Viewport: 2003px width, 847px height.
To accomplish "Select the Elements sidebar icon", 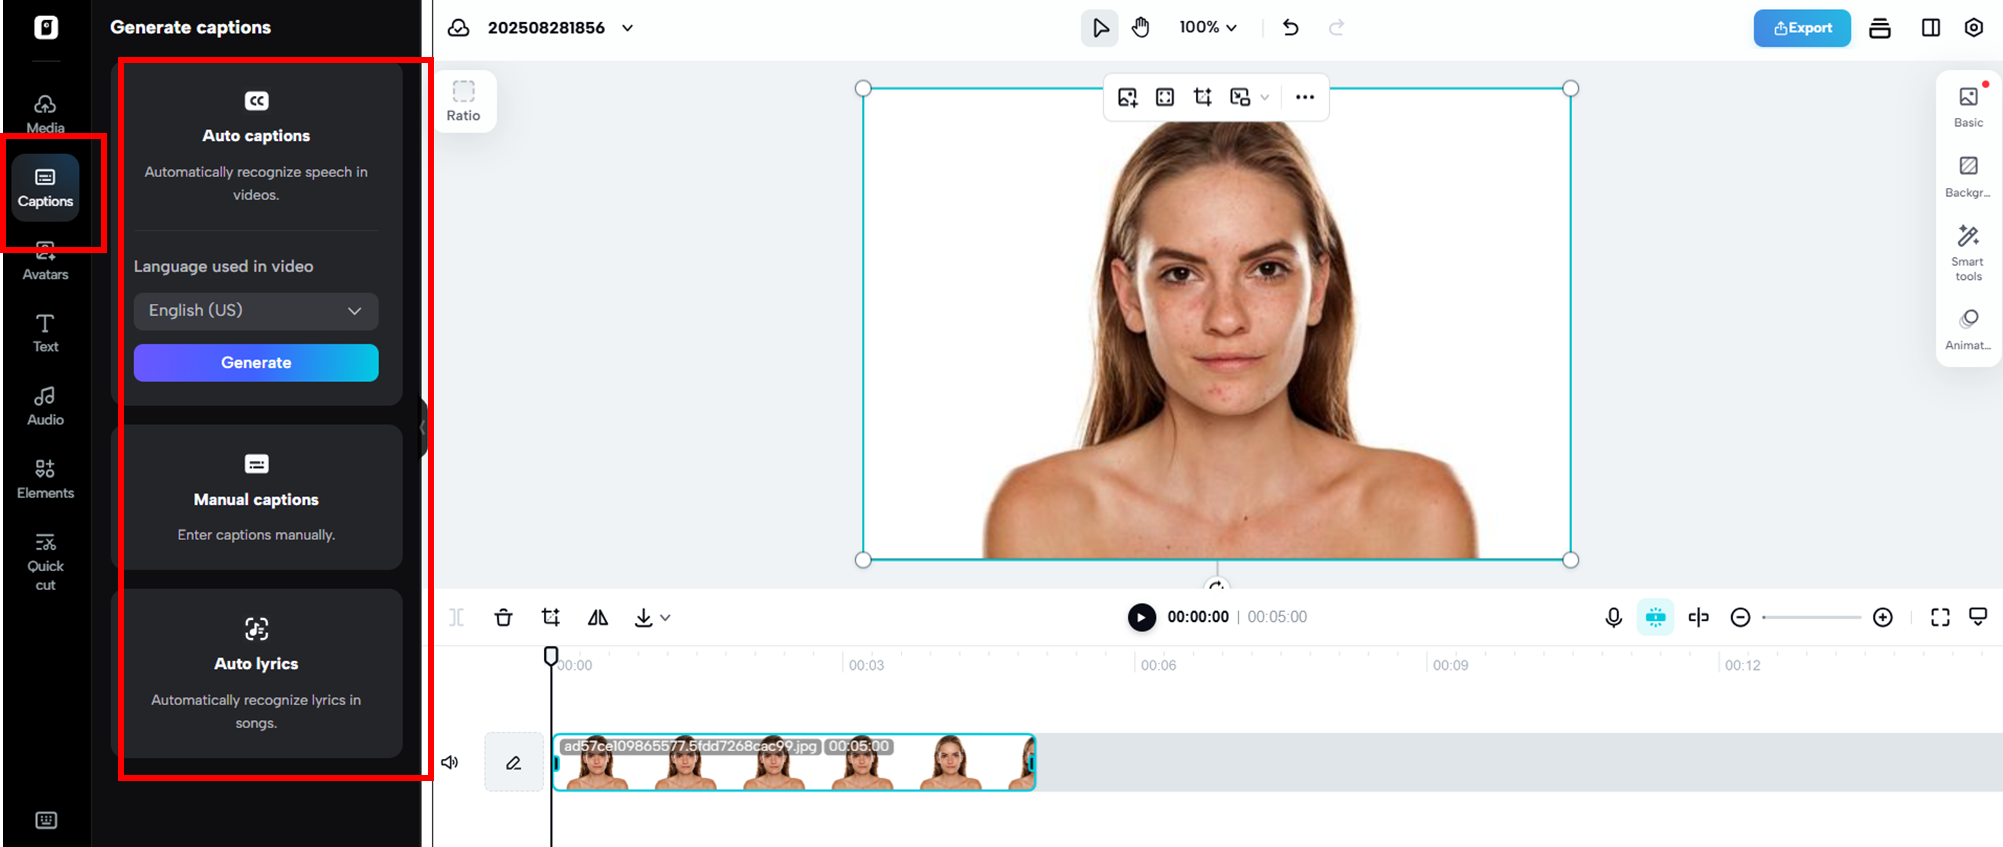I will click(x=45, y=478).
